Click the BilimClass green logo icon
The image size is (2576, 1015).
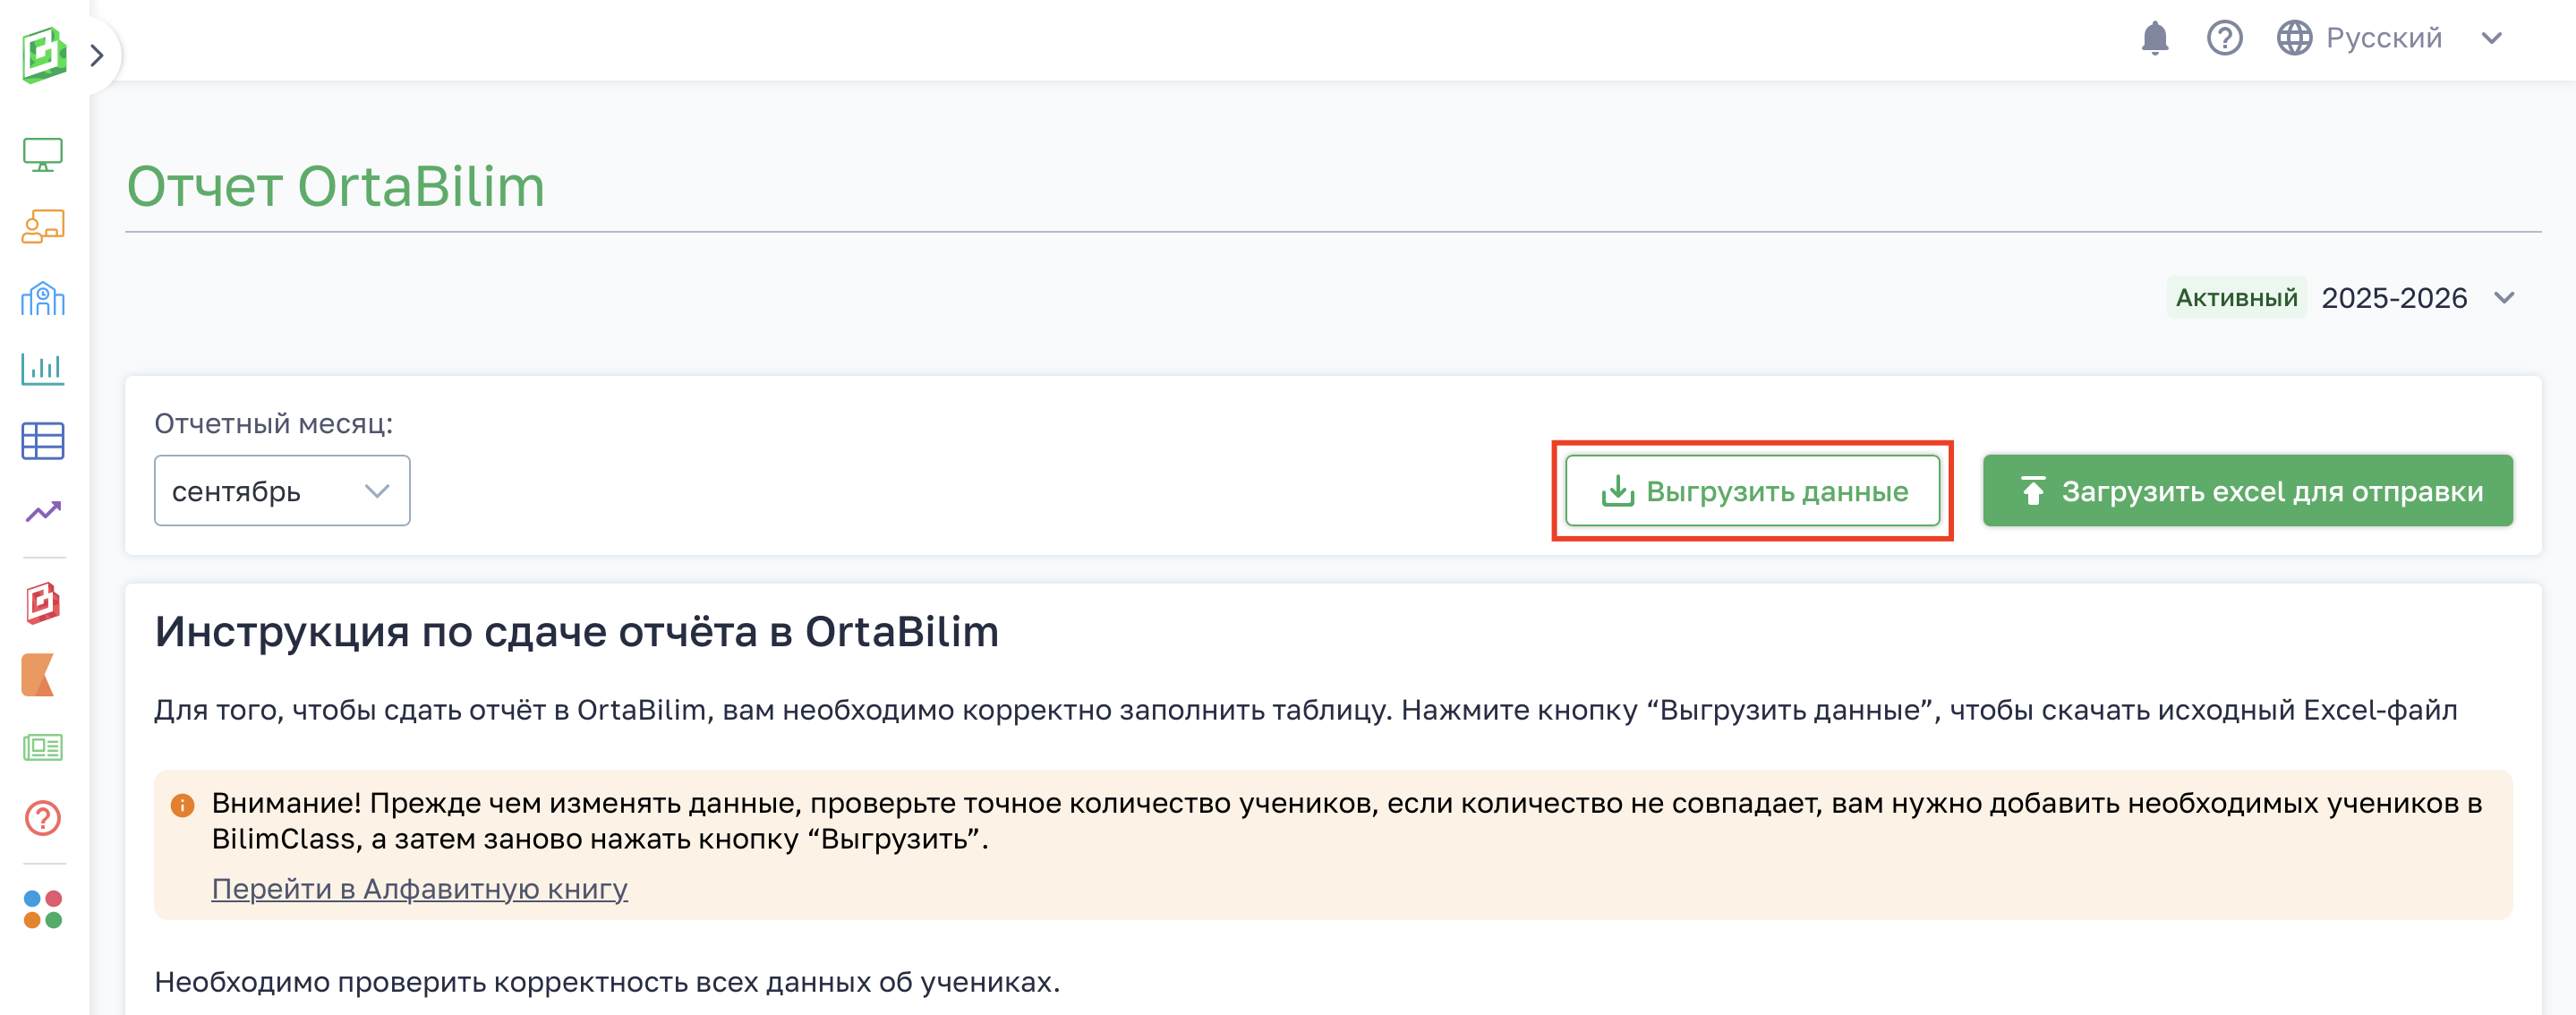pos(44,54)
